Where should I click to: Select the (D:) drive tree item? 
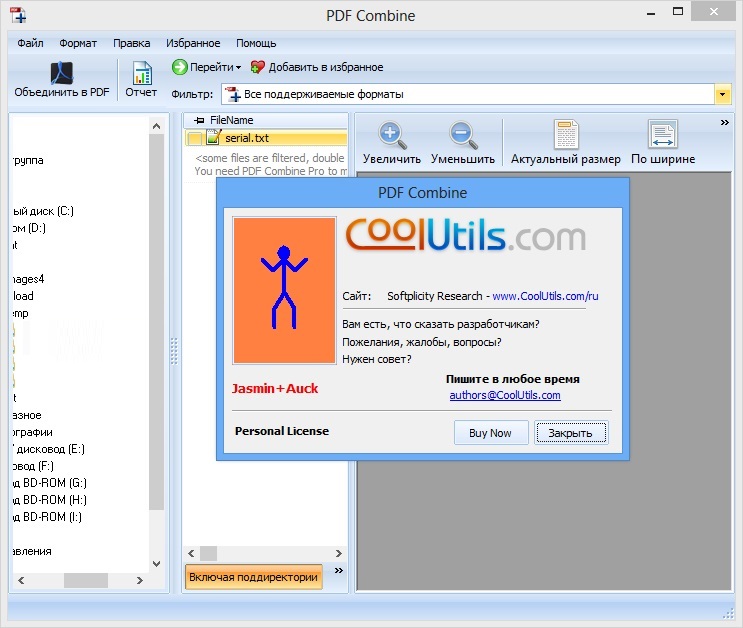click(29, 228)
